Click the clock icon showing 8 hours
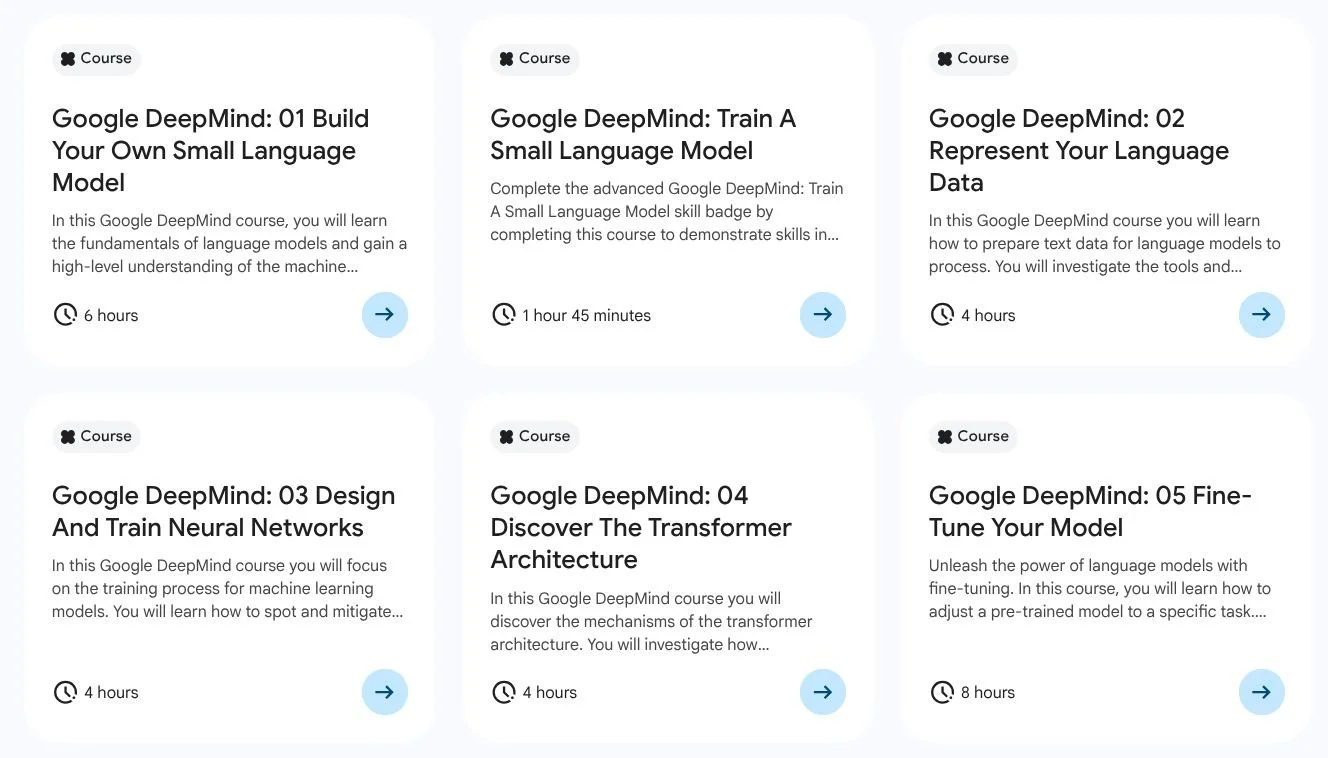This screenshot has height=758, width=1328. tap(942, 691)
